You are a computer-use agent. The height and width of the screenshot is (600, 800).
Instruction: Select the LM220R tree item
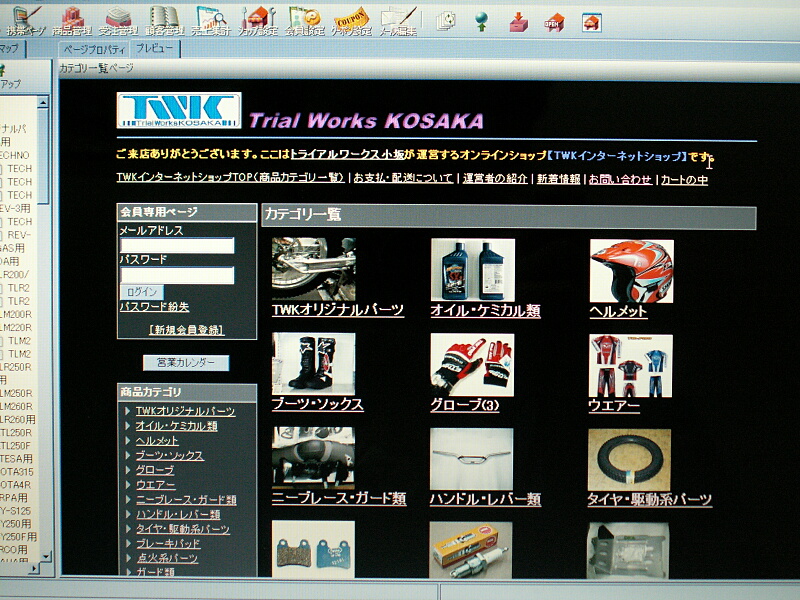click(16, 328)
